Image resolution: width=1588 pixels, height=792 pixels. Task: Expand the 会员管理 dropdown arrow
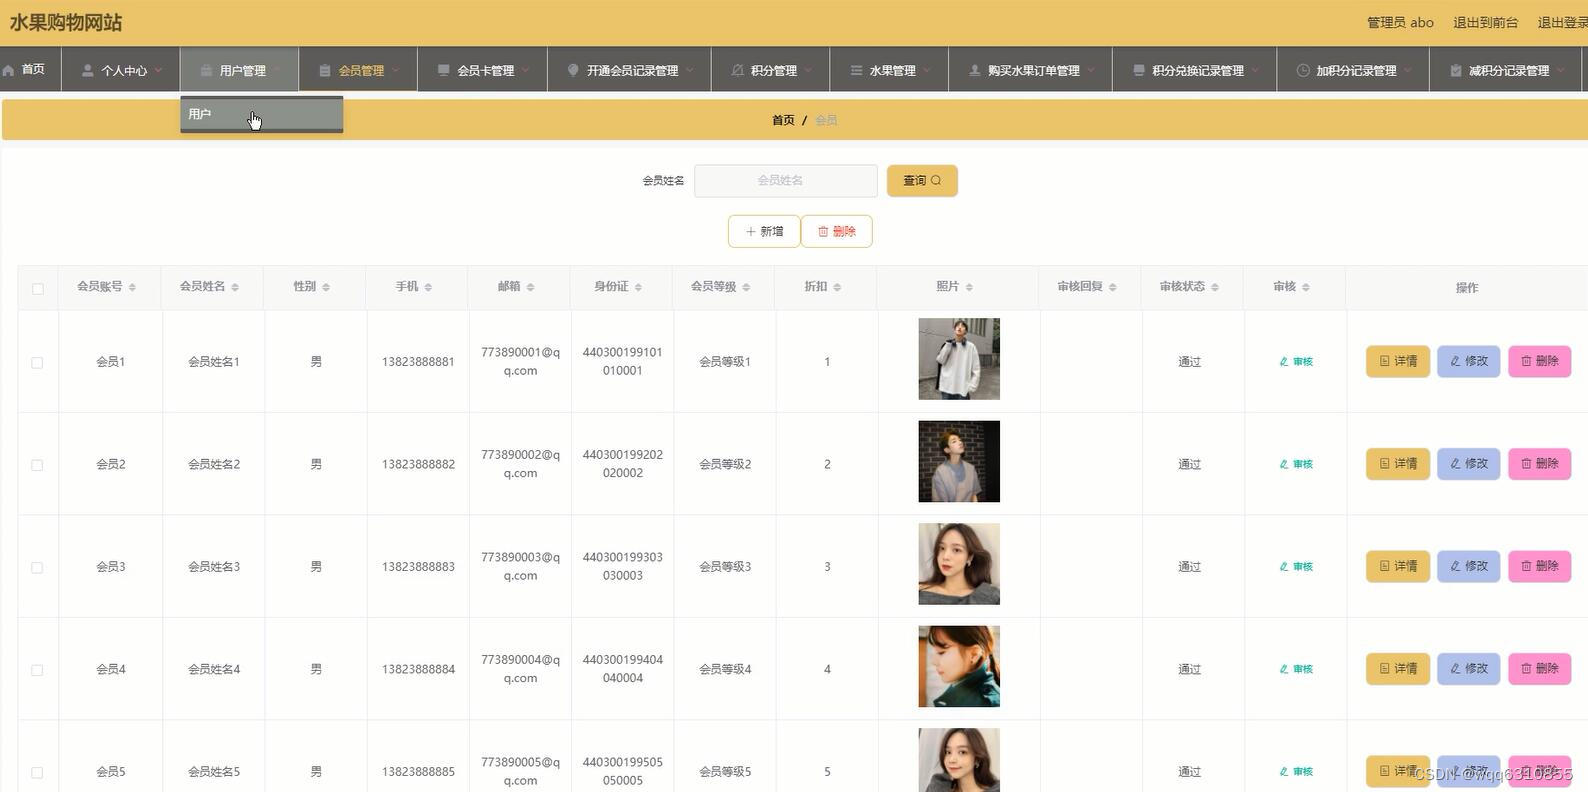395,70
